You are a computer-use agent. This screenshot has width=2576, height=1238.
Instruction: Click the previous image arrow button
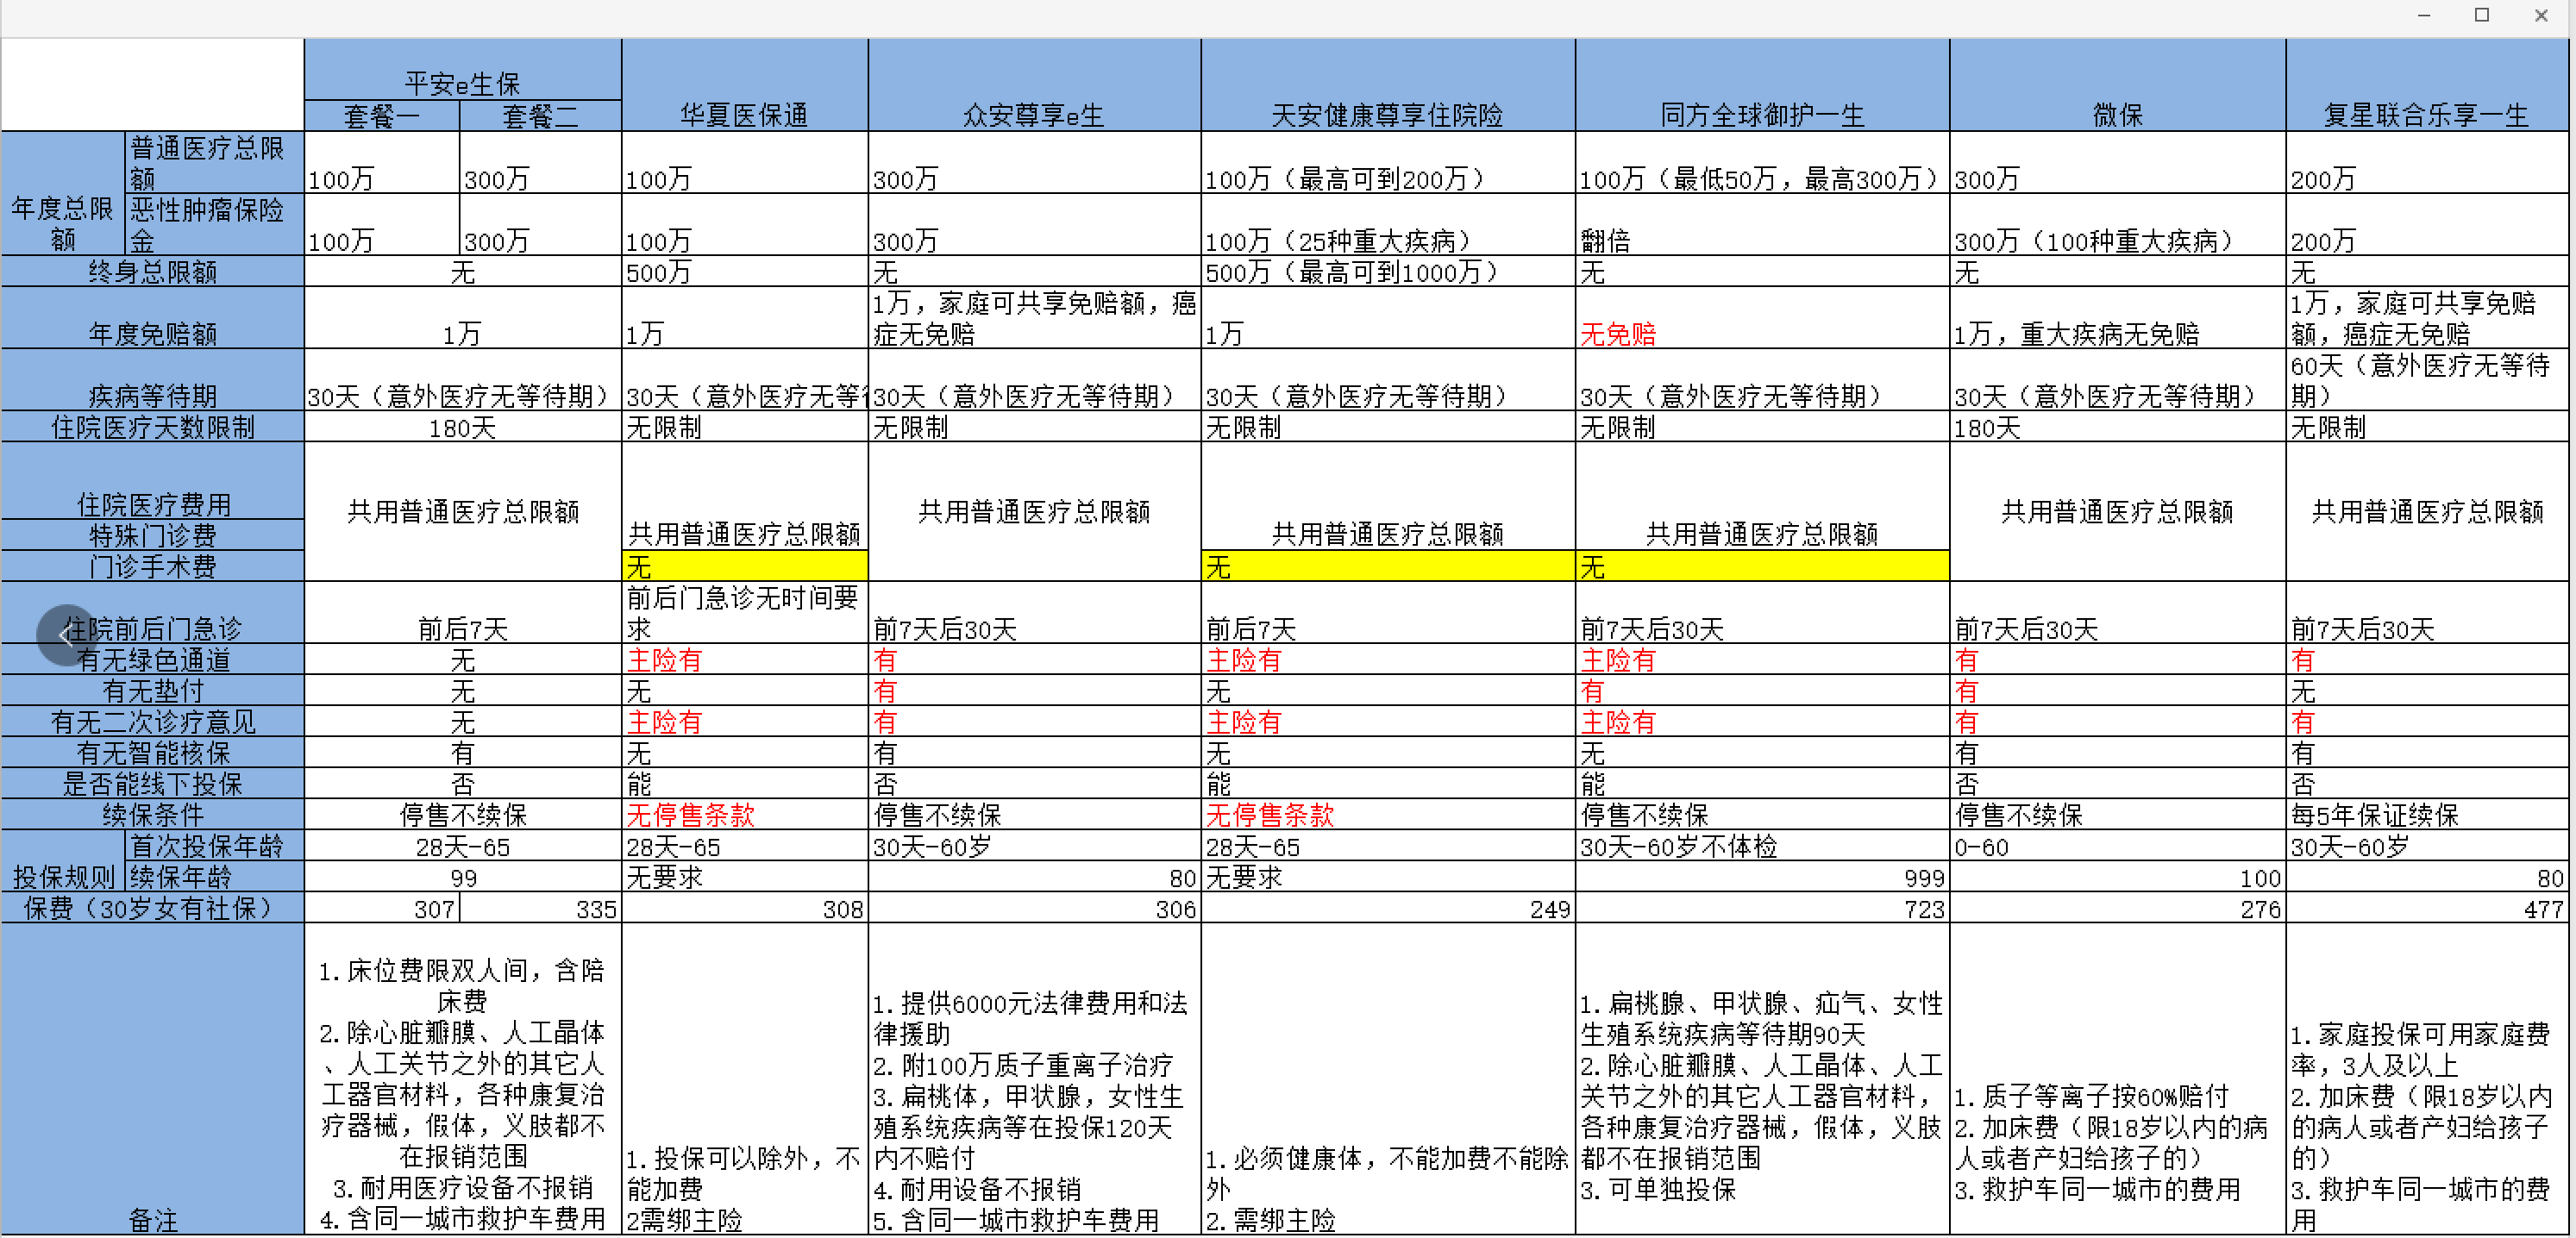click(x=67, y=634)
